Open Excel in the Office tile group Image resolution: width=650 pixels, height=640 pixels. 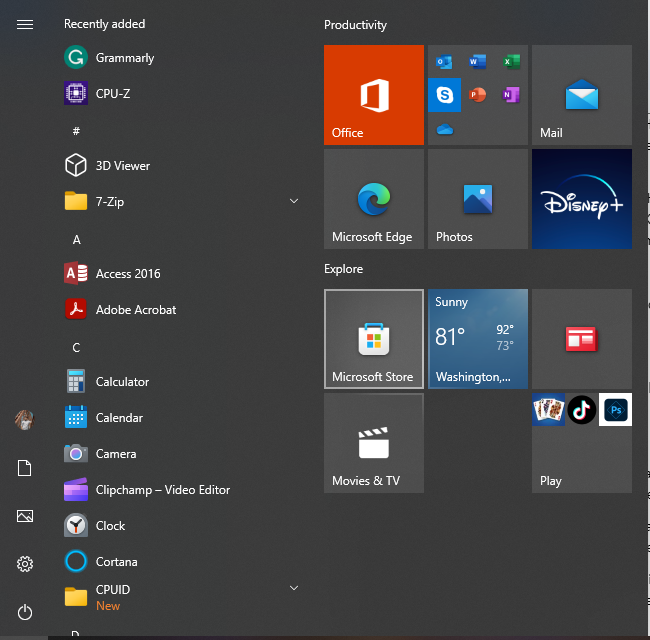pos(511,62)
